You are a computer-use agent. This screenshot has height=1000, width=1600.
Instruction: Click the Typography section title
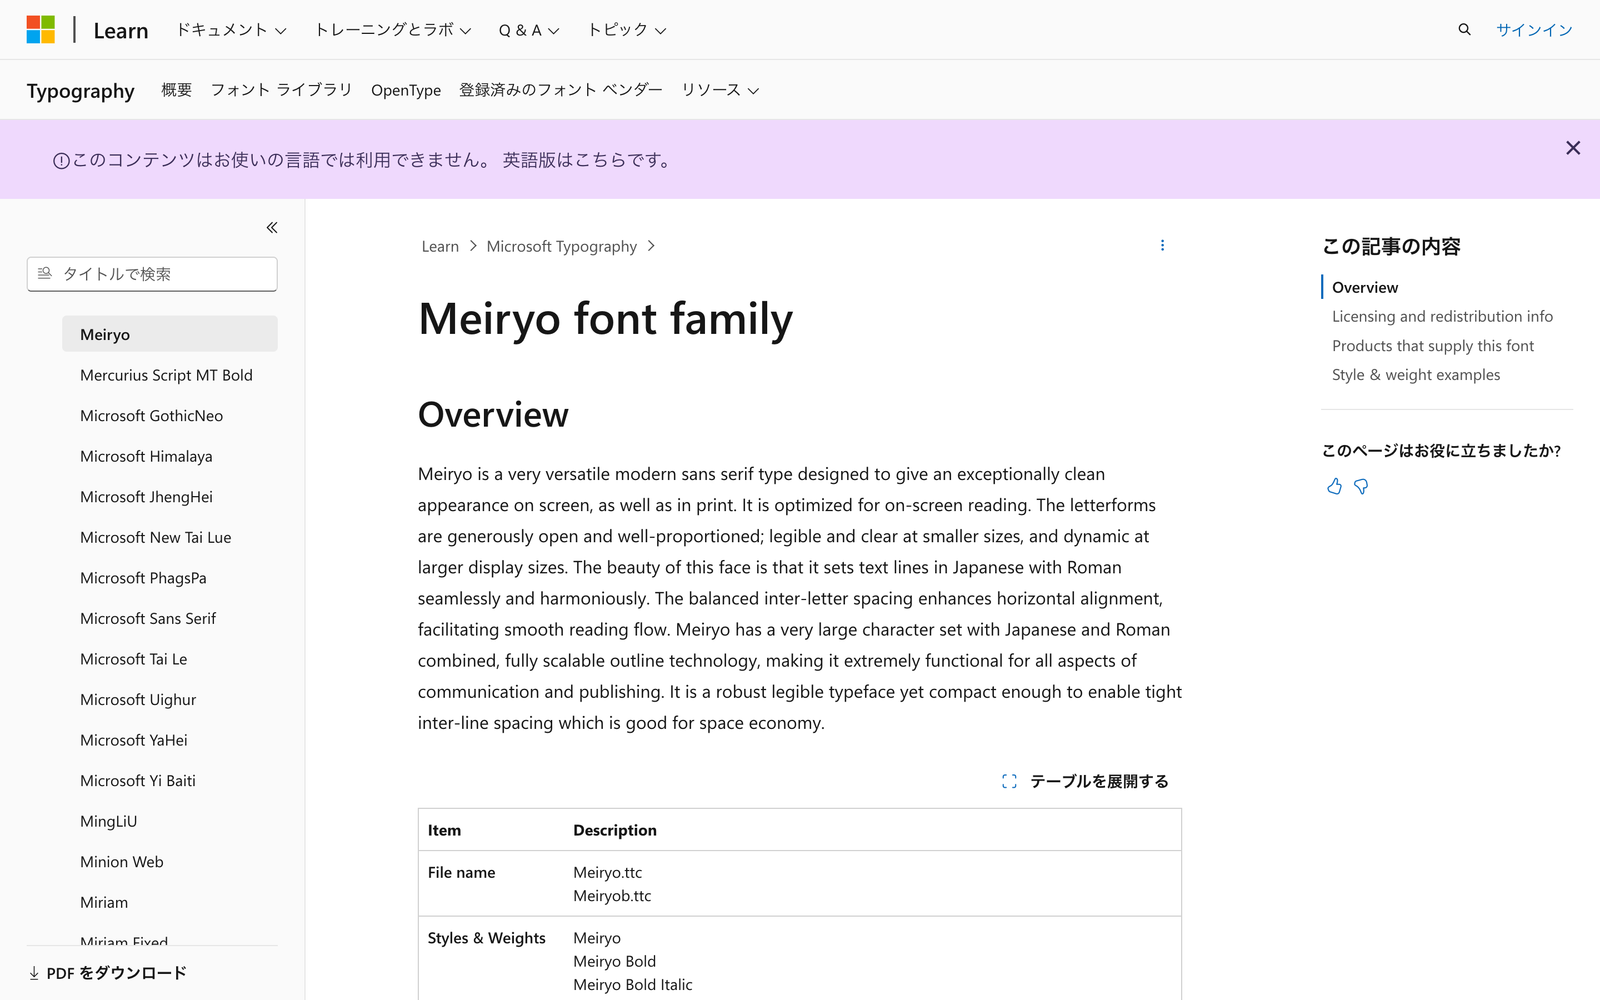81,91
